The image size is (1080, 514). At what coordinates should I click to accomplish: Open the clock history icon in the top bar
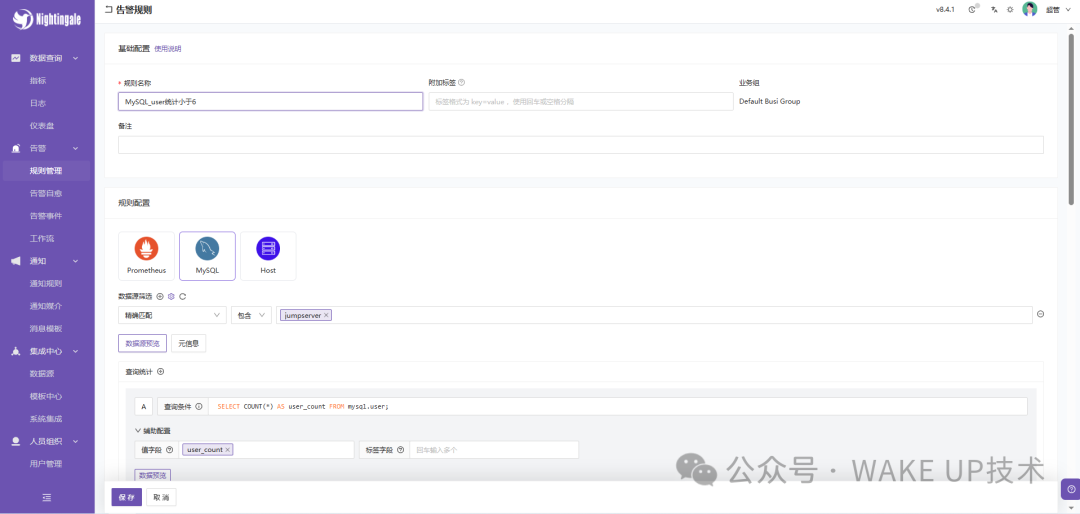[x=973, y=10]
